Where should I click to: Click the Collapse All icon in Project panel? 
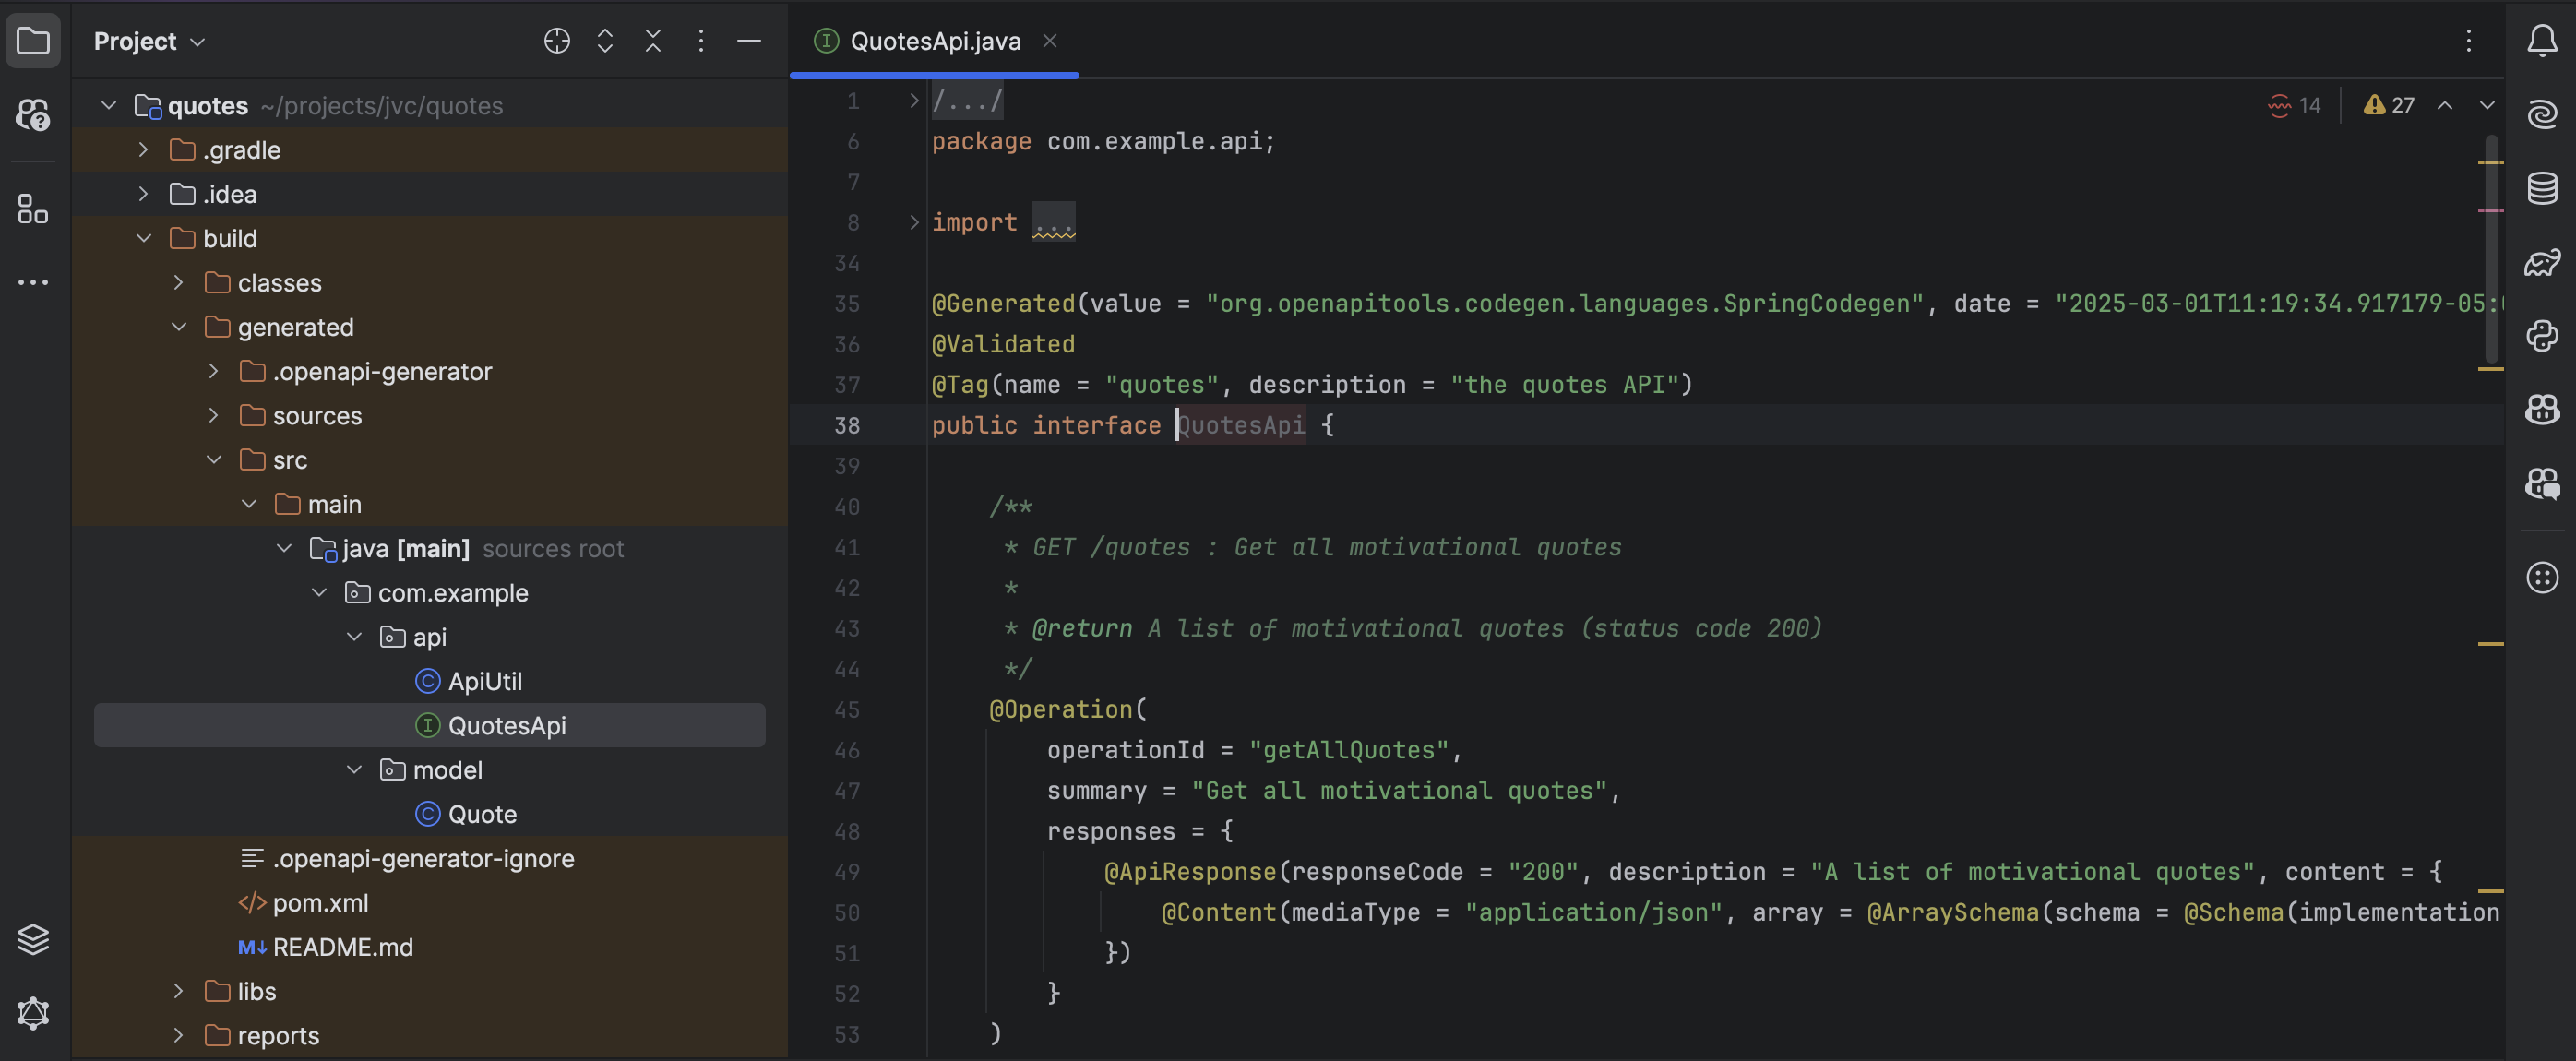coord(653,41)
